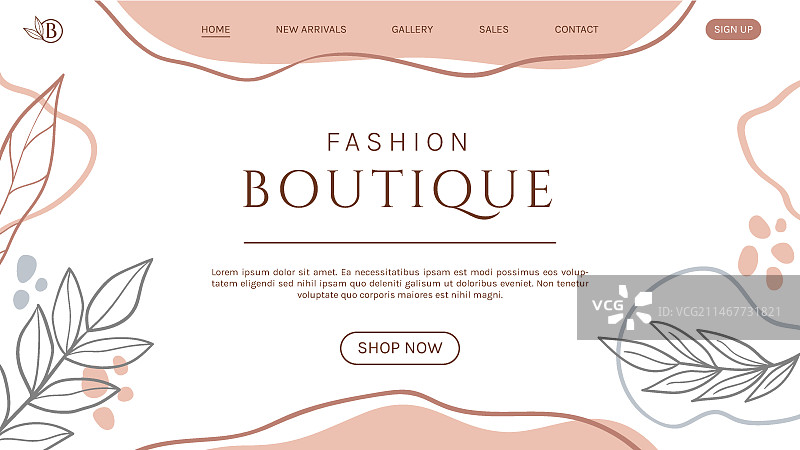Go to NEW ARRIVALS page
The height and width of the screenshot is (450, 800).
coord(311,30)
